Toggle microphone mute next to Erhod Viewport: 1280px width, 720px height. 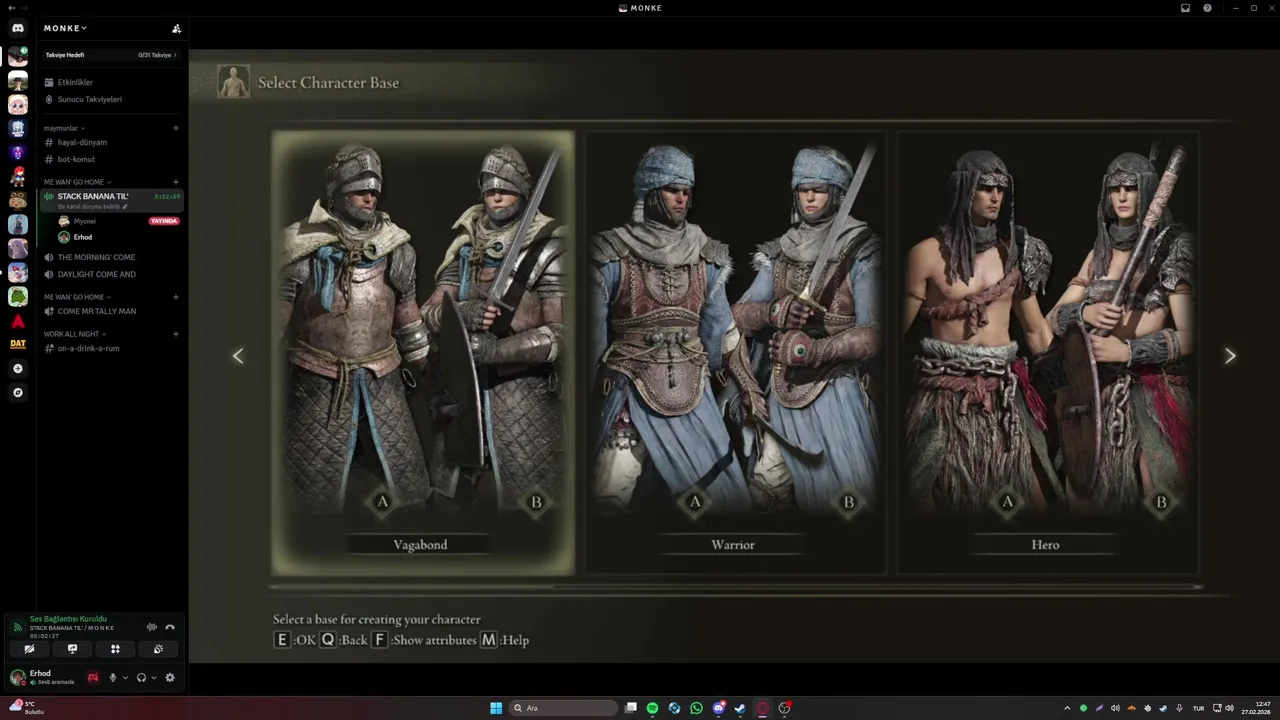(113, 678)
